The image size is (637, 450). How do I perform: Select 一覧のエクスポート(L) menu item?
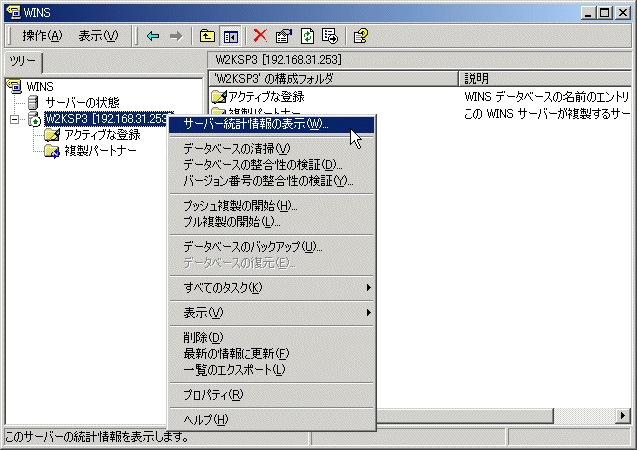pyautogui.click(x=271, y=370)
